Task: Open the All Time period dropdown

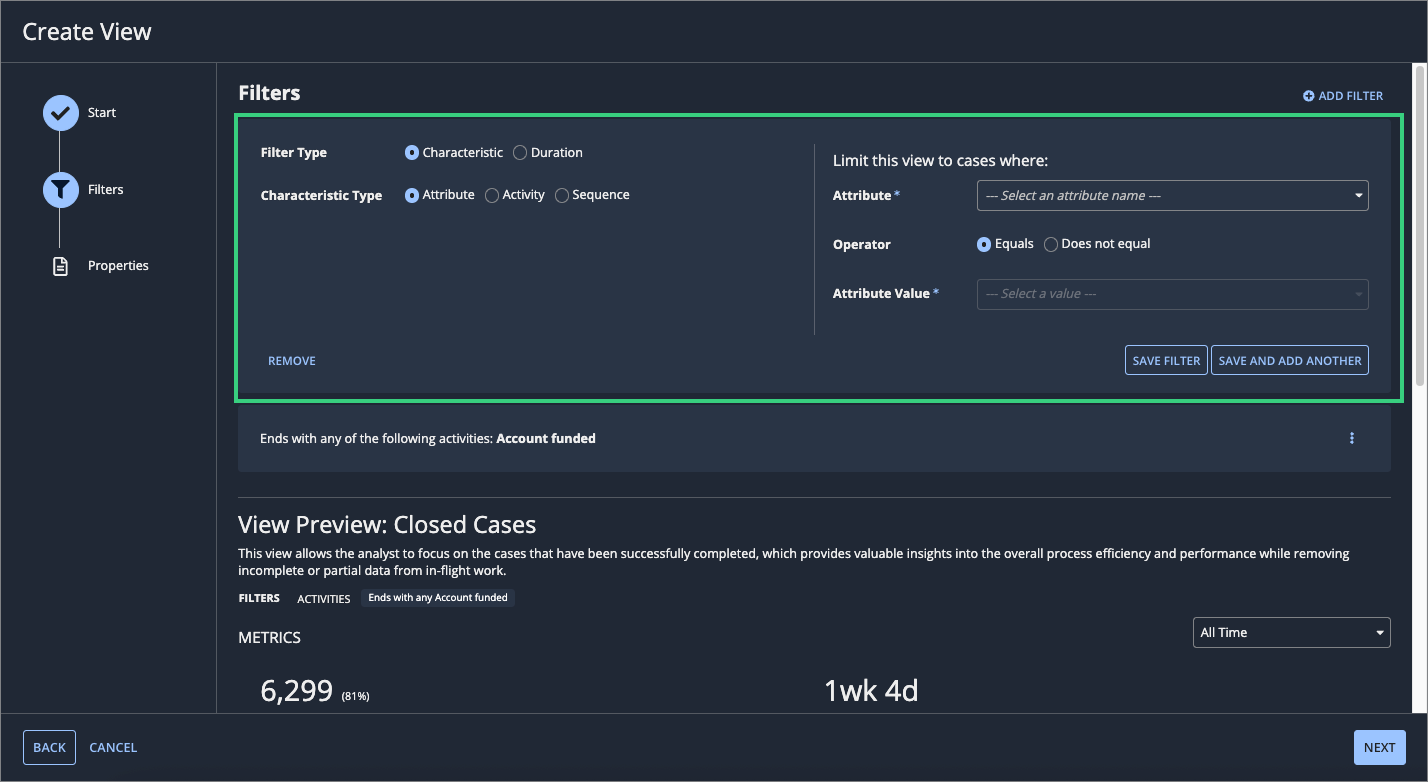Action: click(x=1291, y=632)
